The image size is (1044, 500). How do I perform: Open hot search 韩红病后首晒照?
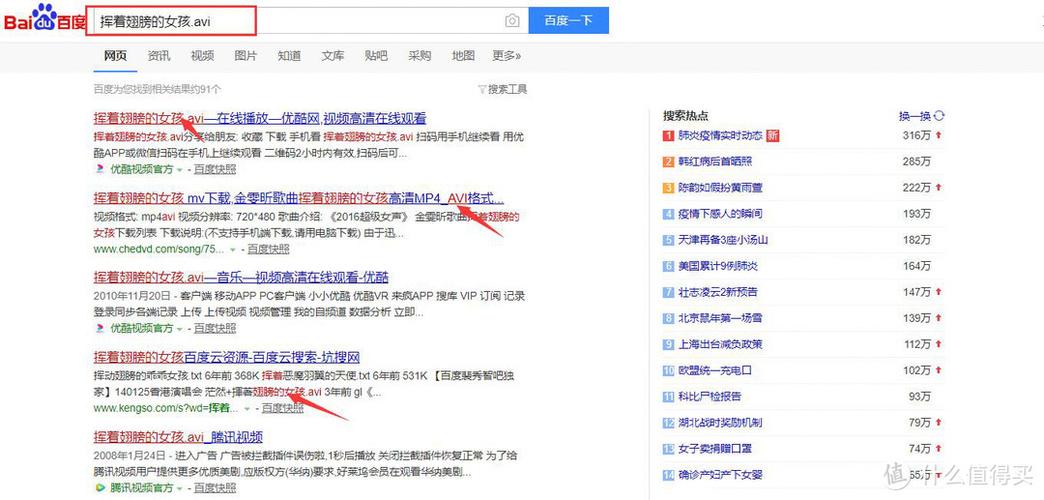pyautogui.click(x=715, y=162)
